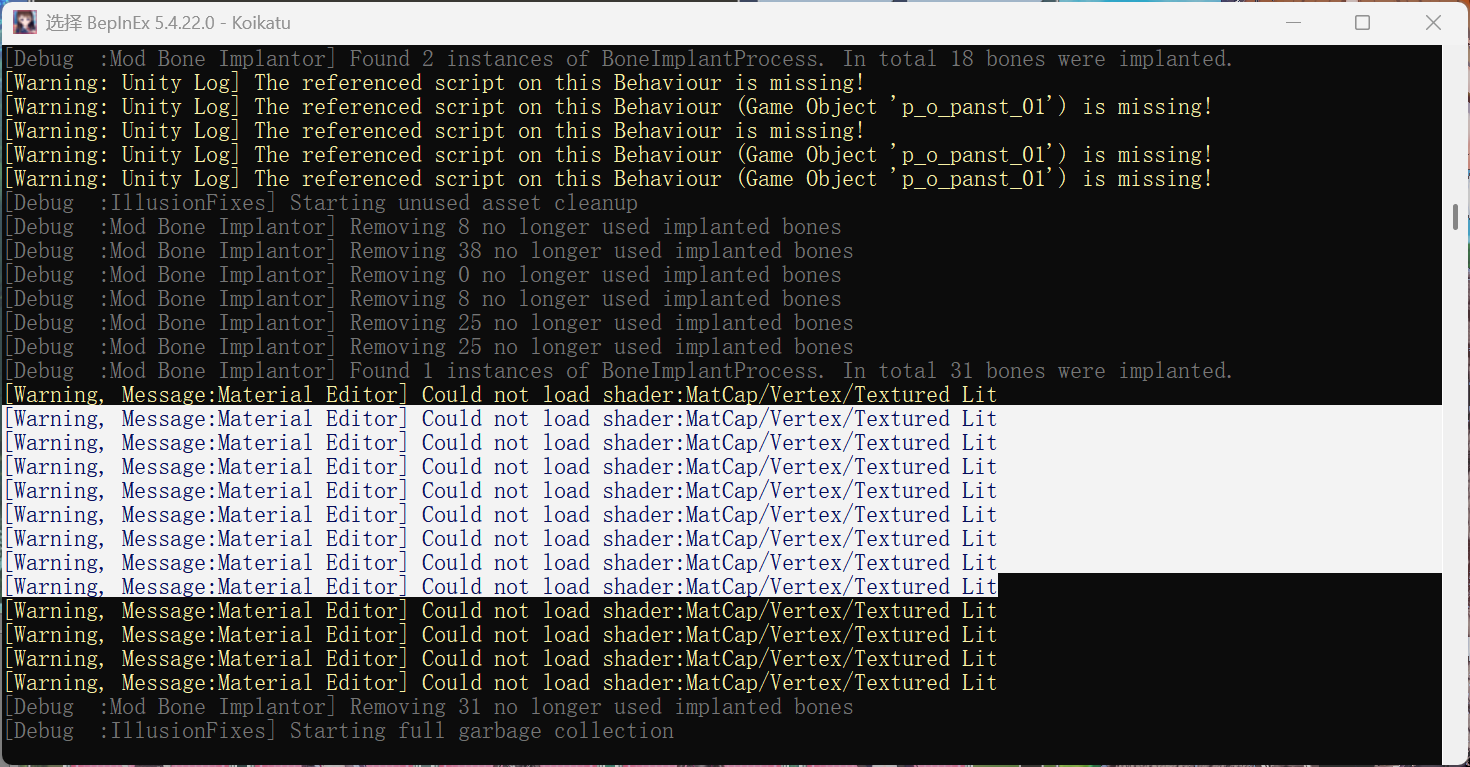Click the topmost Unity Log warning line
This screenshot has width=1470, height=767.
point(558,83)
